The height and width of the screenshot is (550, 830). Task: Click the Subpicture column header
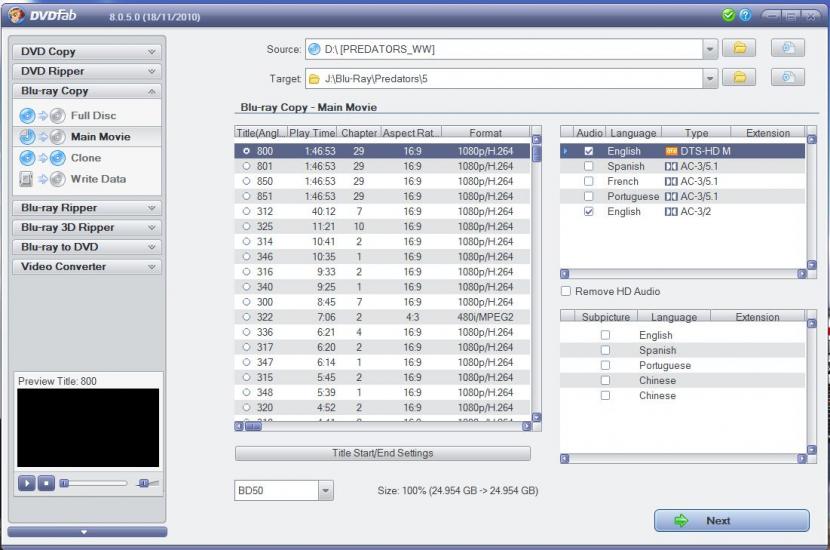click(x=606, y=317)
